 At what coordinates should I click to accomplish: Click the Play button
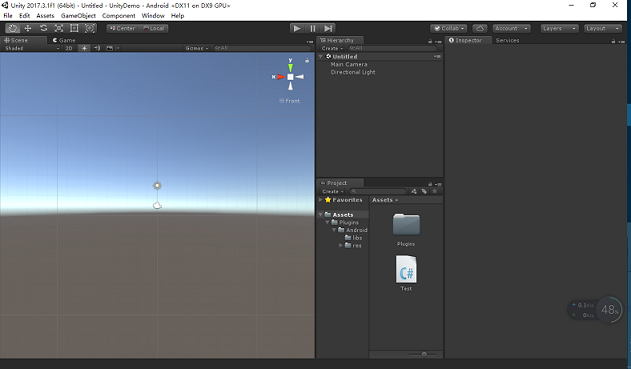pyautogui.click(x=297, y=29)
